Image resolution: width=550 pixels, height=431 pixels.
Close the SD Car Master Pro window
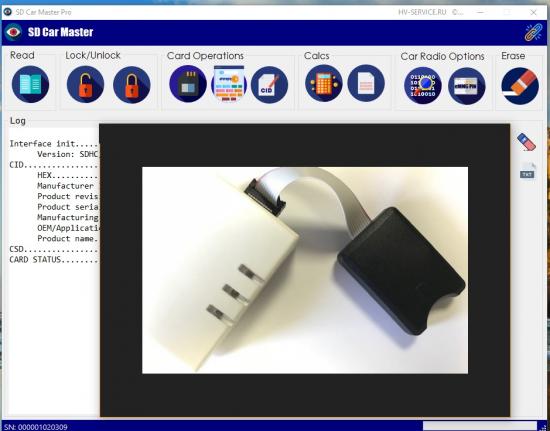534,12
